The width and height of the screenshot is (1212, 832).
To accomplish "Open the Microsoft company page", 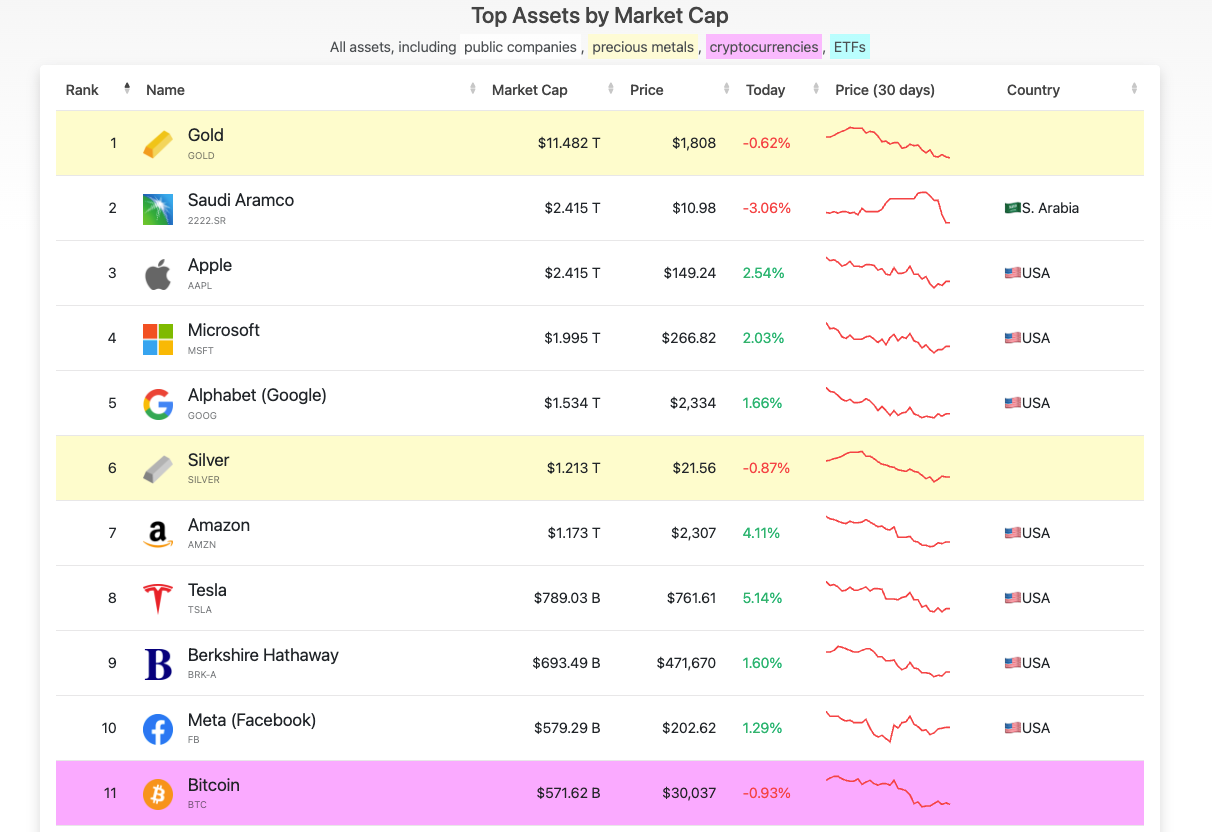I will coord(224,330).
